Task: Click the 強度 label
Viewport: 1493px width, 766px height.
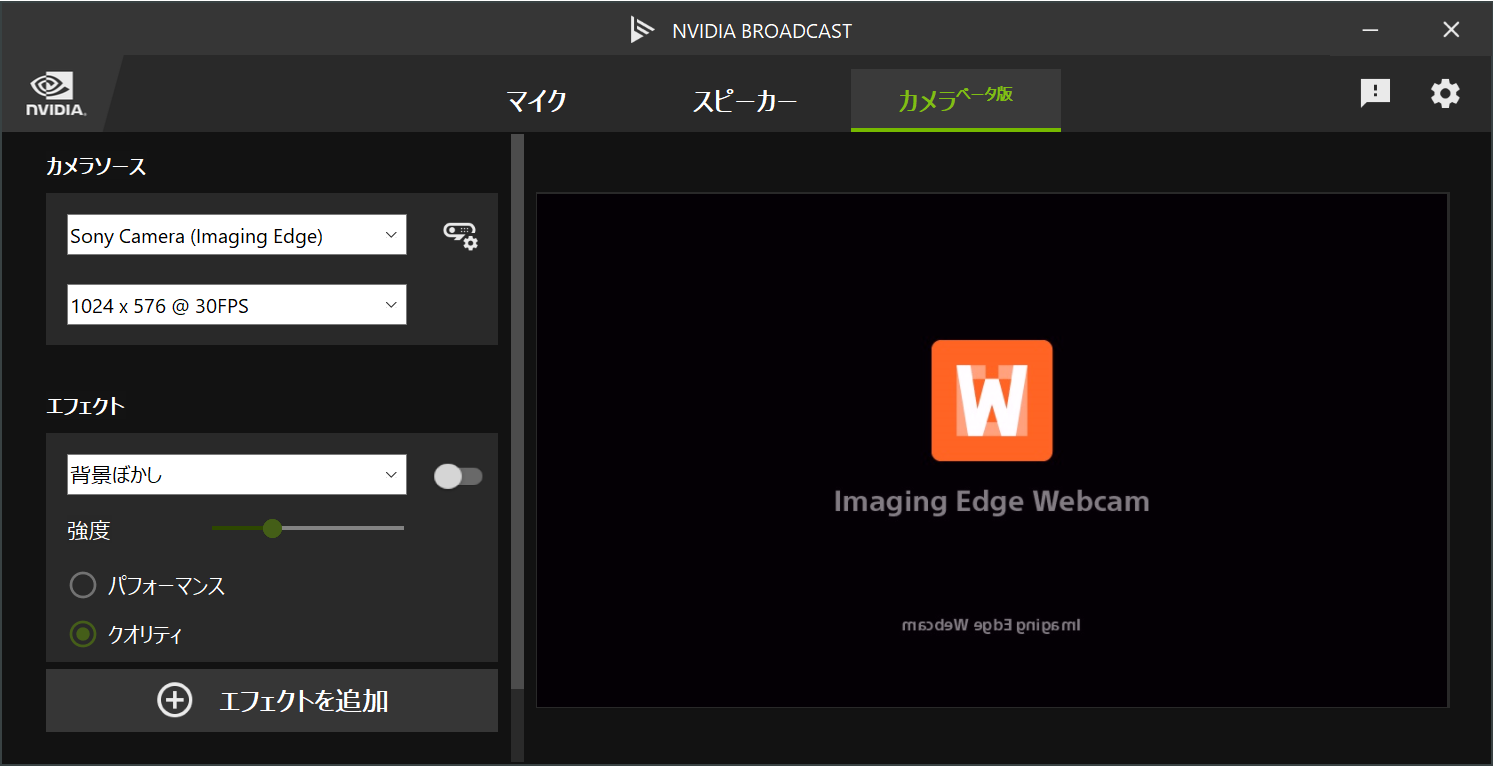Action: (x=89, y=530)
